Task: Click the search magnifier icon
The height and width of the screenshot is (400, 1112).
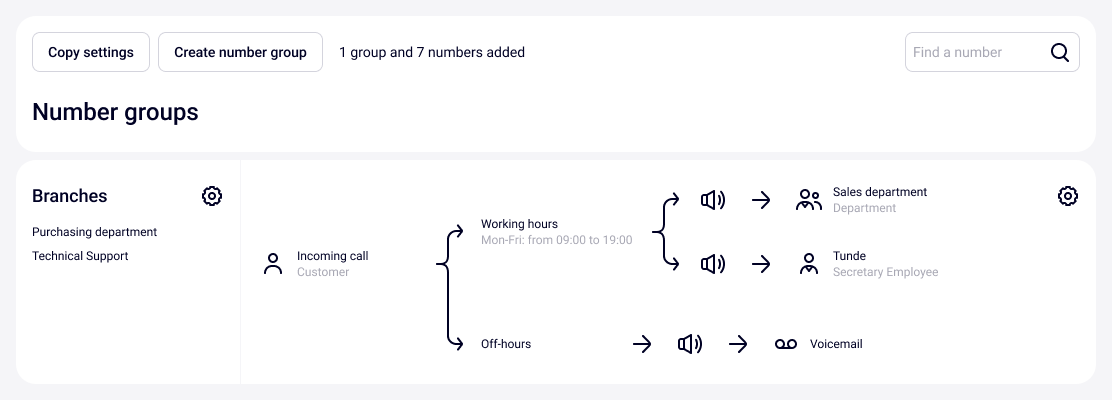Action: click(x=1059, y=53)
